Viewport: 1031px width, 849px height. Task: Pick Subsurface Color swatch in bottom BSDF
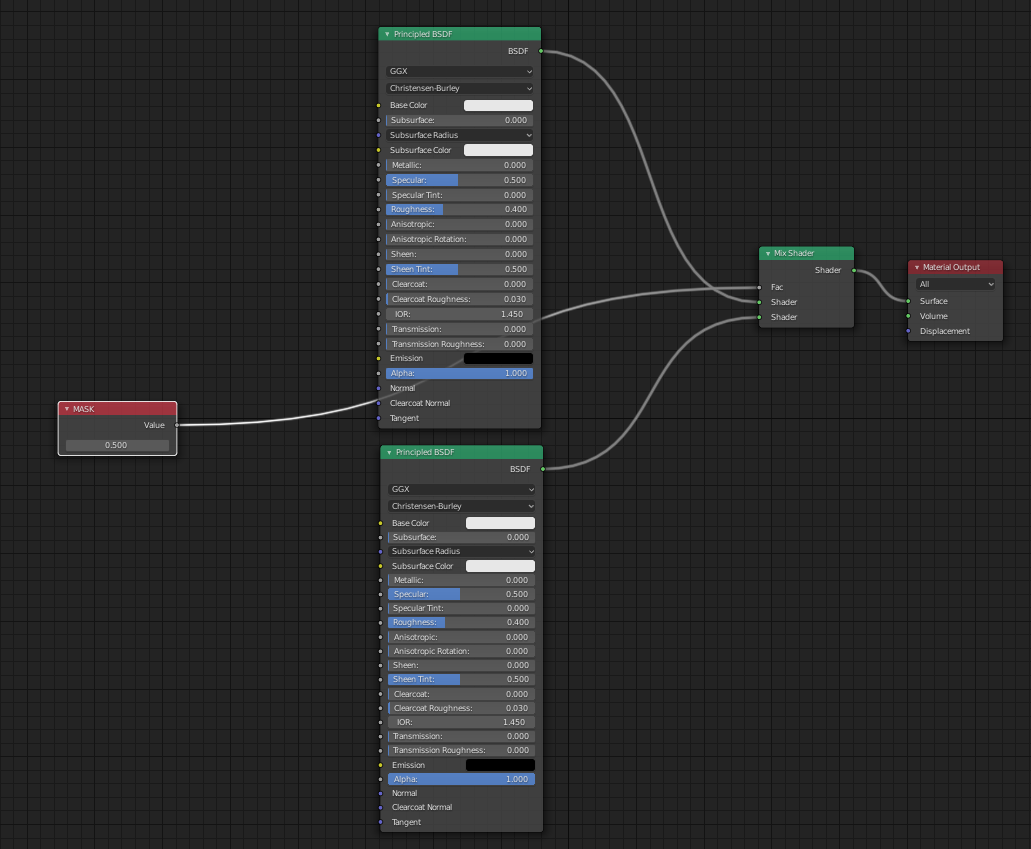500,566
